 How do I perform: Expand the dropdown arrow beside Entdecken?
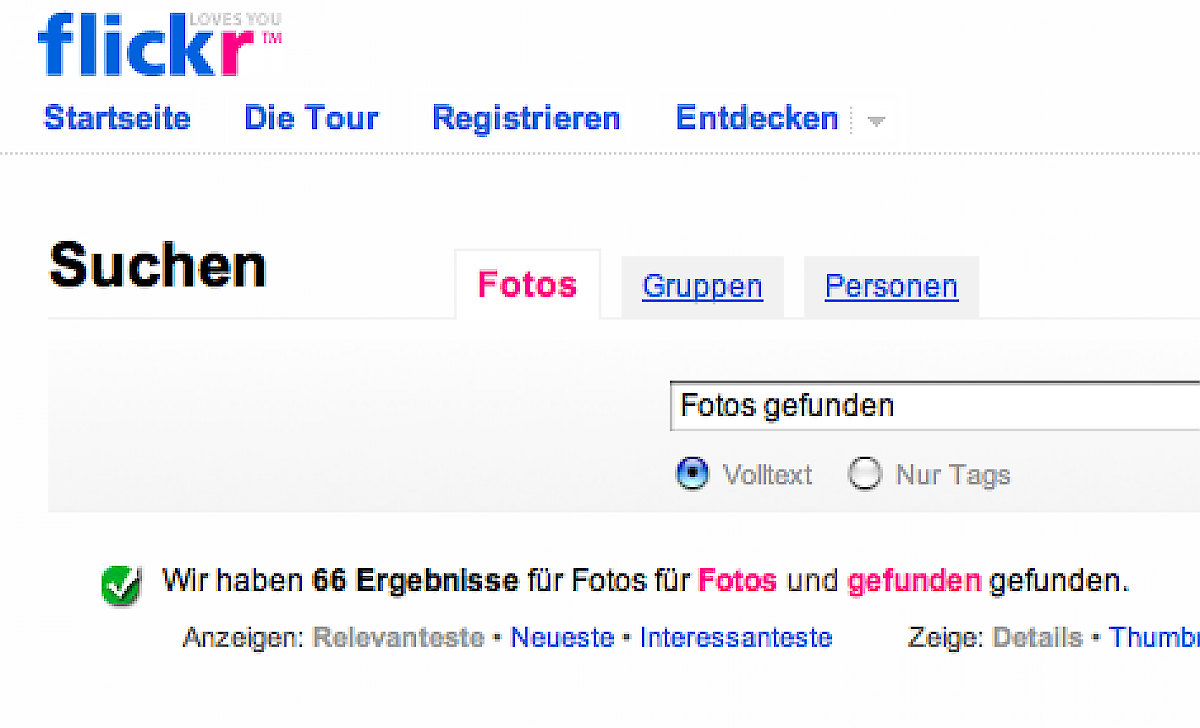(876, 121)
